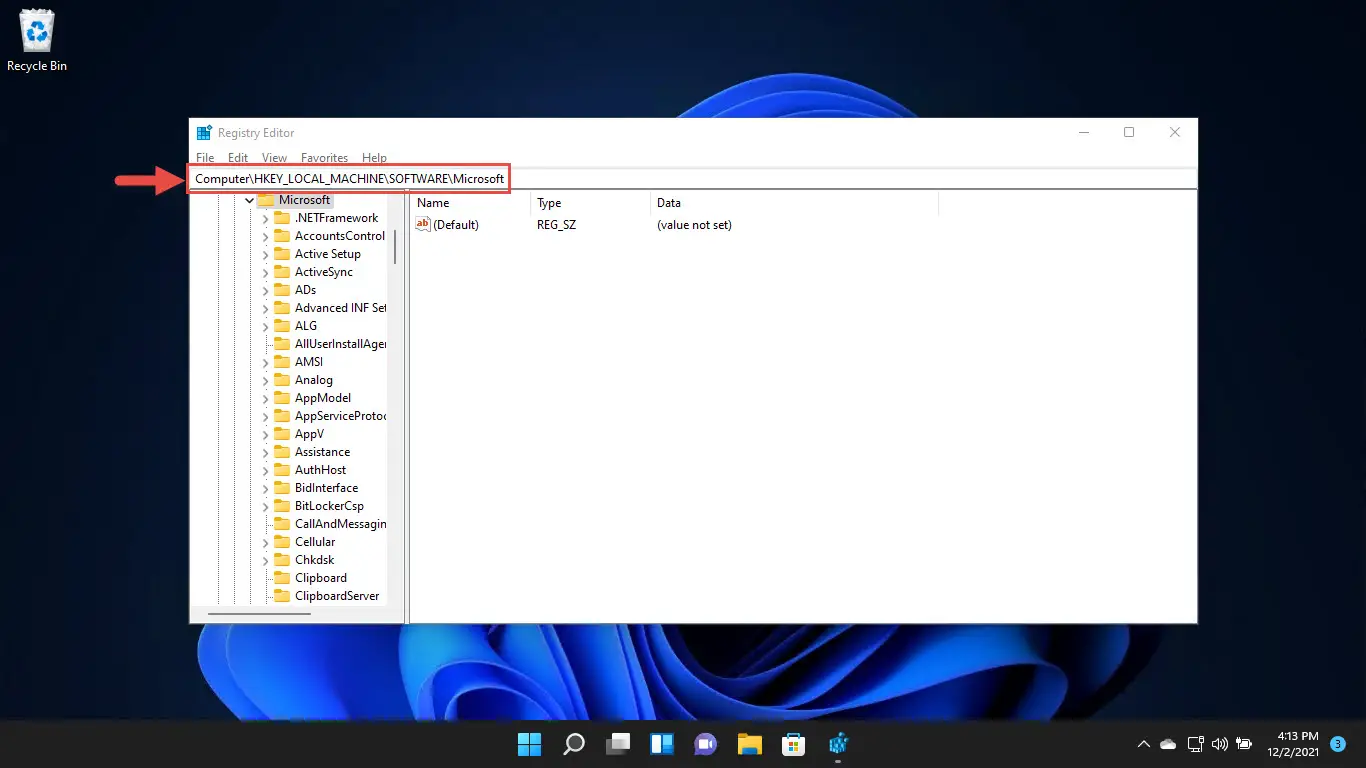
Task: Click the OneDrive cloud tray icon
Action: pyautogui.click(x=1168, y=744)
